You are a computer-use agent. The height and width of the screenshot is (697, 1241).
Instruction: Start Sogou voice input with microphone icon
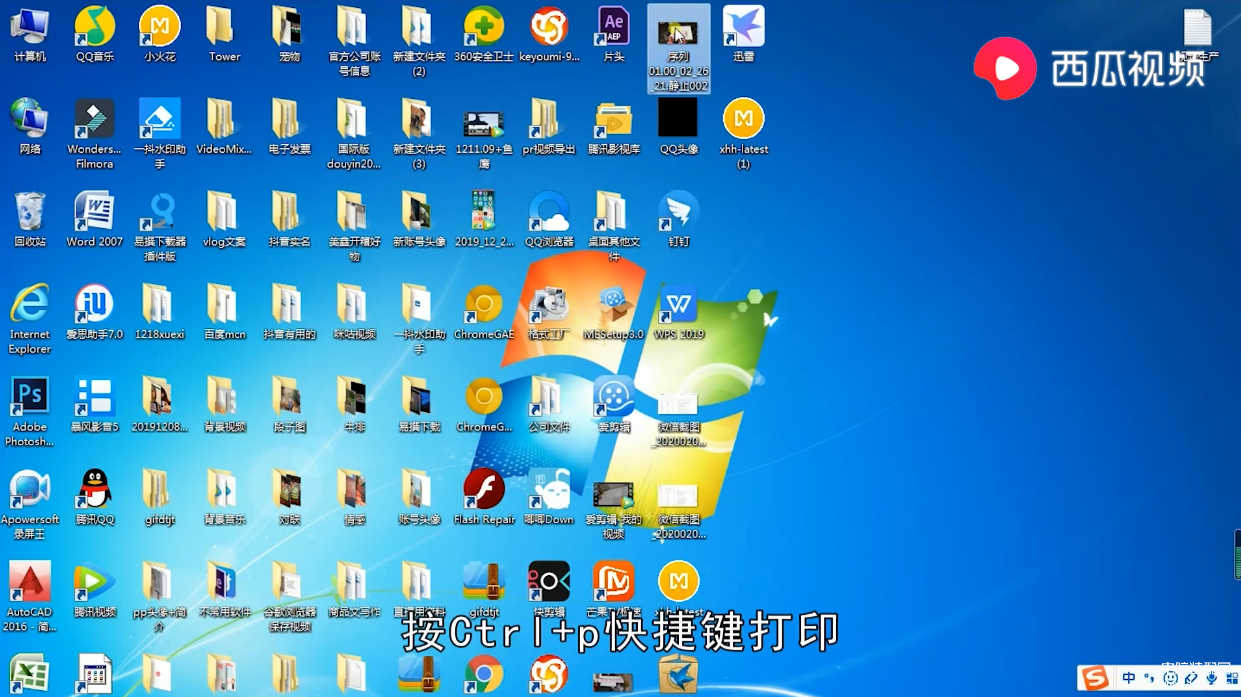pyautogui.click(x=1212, y=679)
